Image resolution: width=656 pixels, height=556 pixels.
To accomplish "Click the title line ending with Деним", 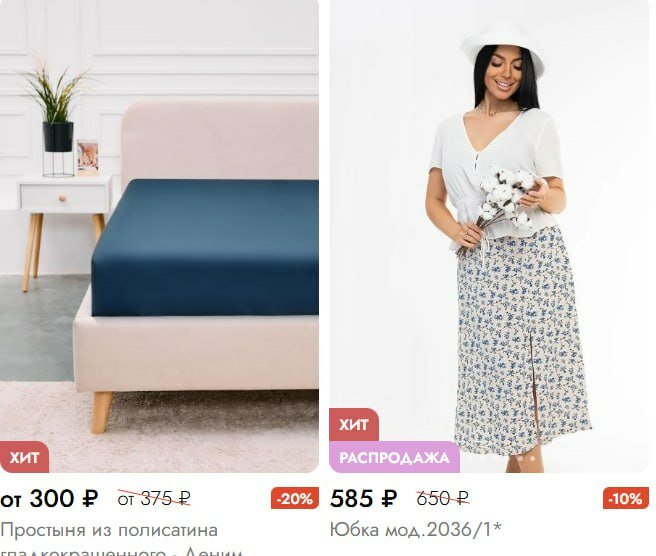I will click(x=121, y=551).
